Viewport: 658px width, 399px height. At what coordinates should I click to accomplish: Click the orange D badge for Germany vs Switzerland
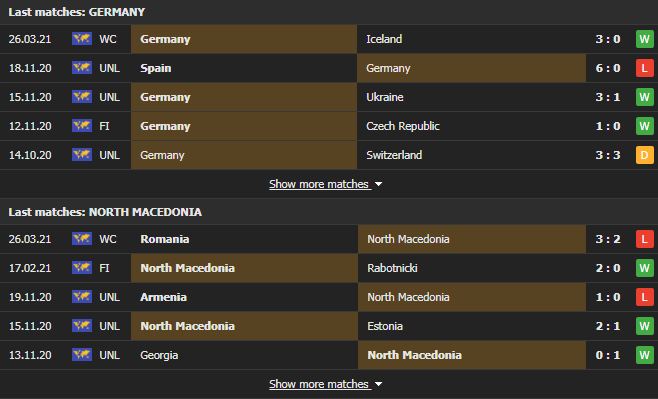pyautogui.click(x=645, y=155)
